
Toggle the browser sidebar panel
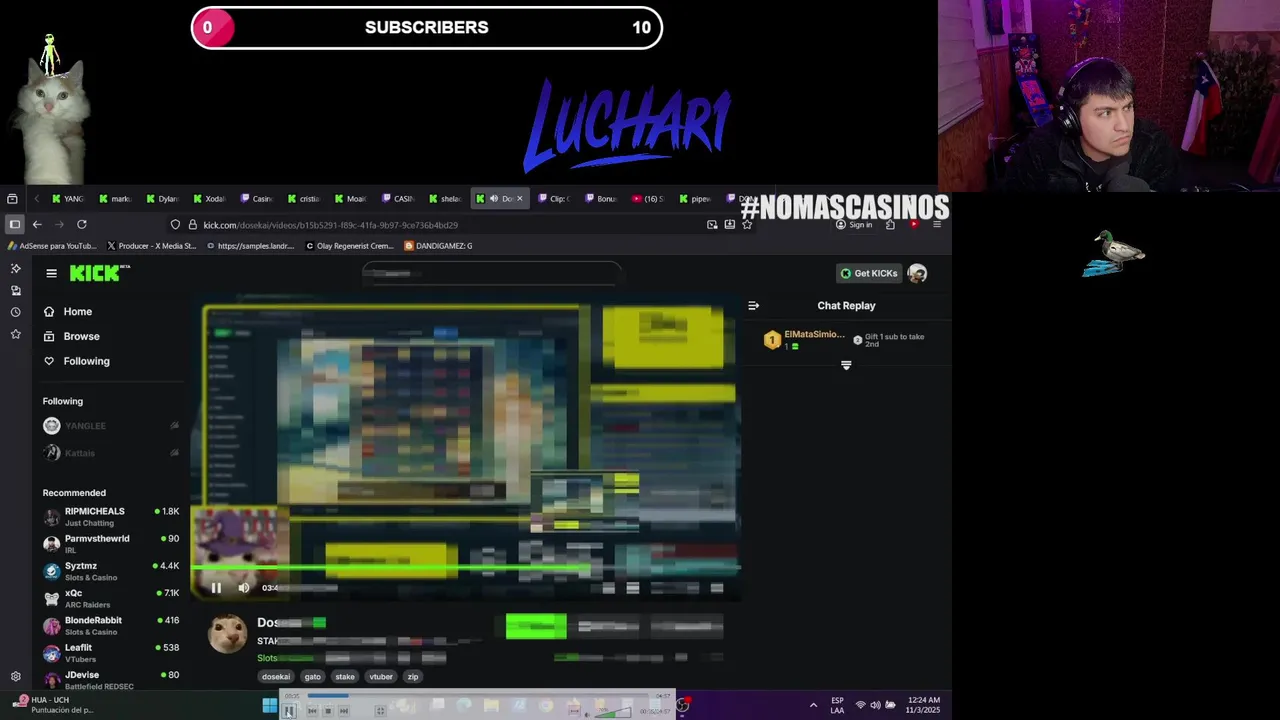click(14, 225)
